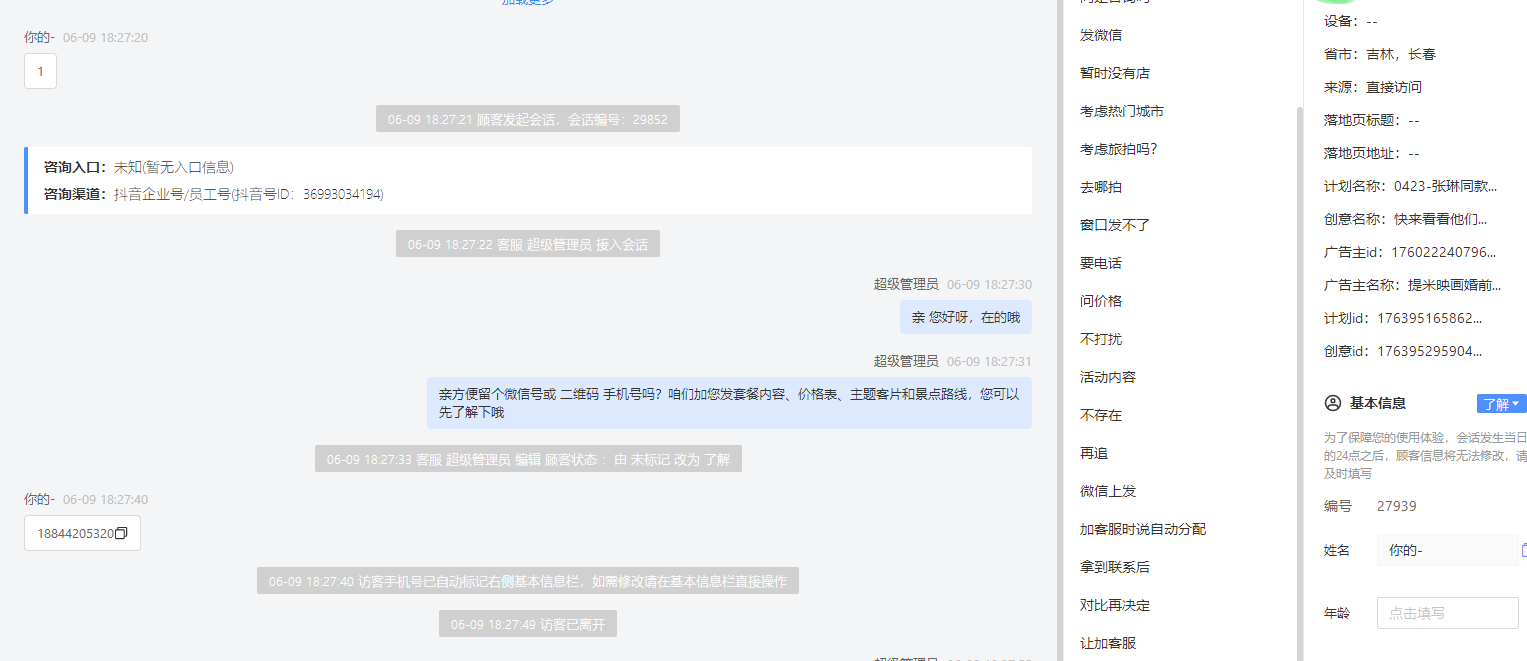Viewport: 1527px width, 661px height.
Task: Click the 基本信息 person icon
Action: [1332, 403]
